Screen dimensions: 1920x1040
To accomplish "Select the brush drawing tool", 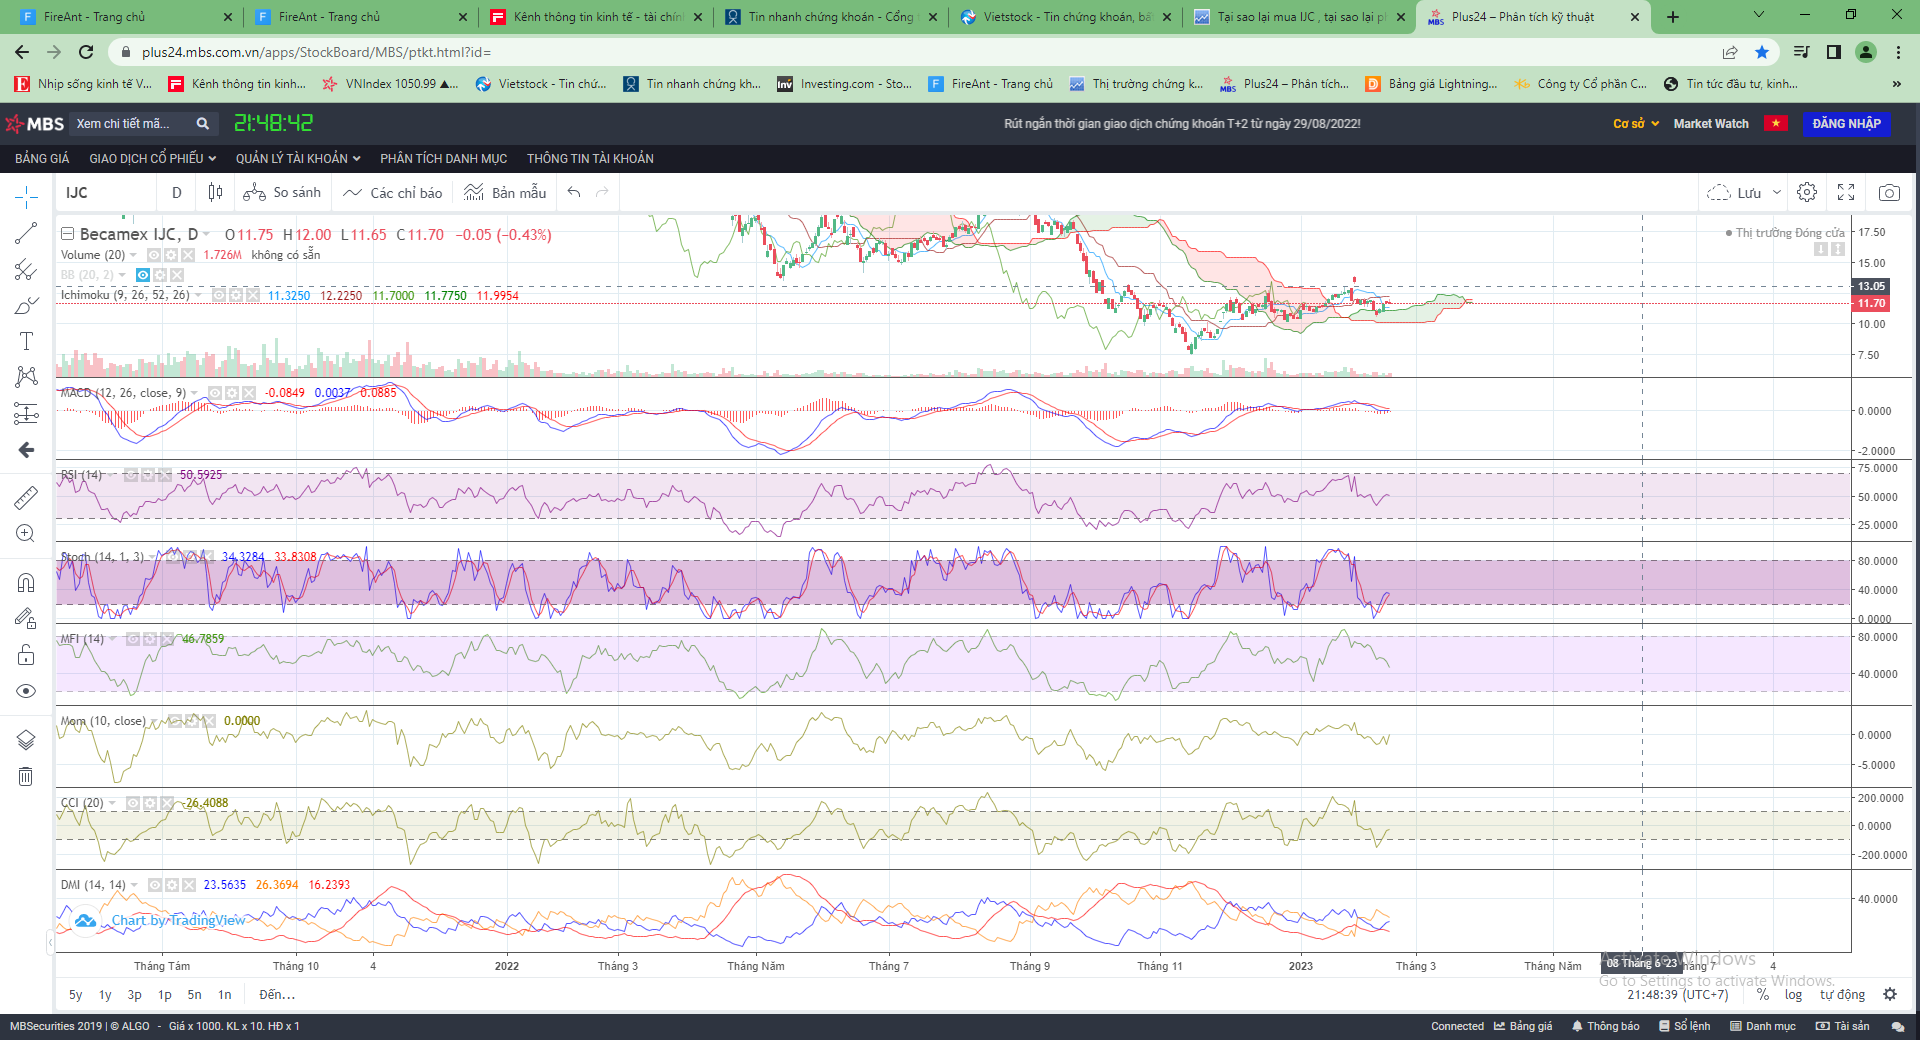I will 26,305.
